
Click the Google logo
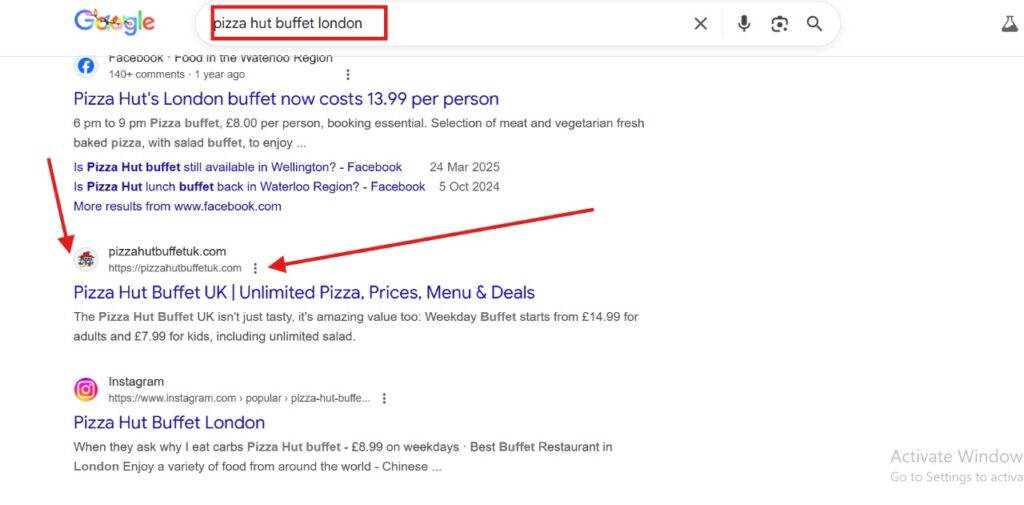pyautogui.click(x=114, y=22)
